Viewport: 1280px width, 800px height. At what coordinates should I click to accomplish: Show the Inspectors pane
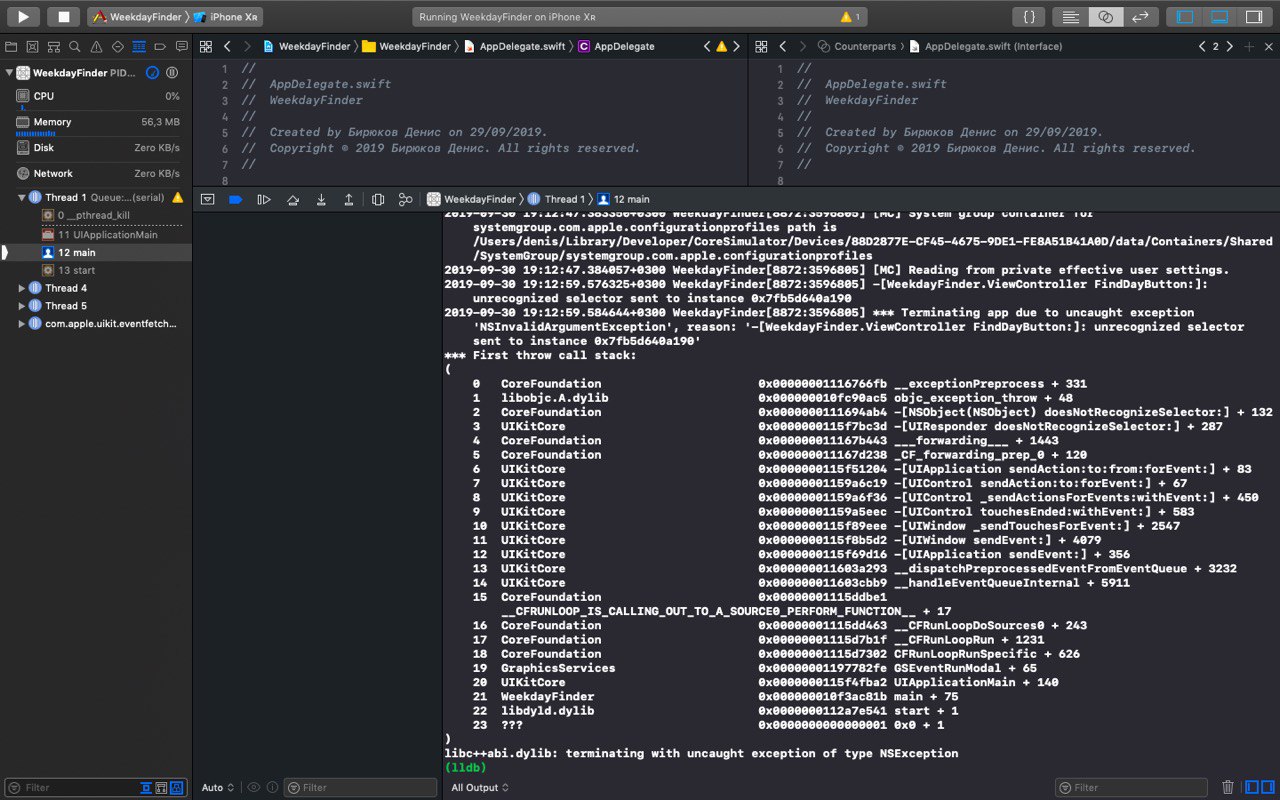tap(1254, 17)
